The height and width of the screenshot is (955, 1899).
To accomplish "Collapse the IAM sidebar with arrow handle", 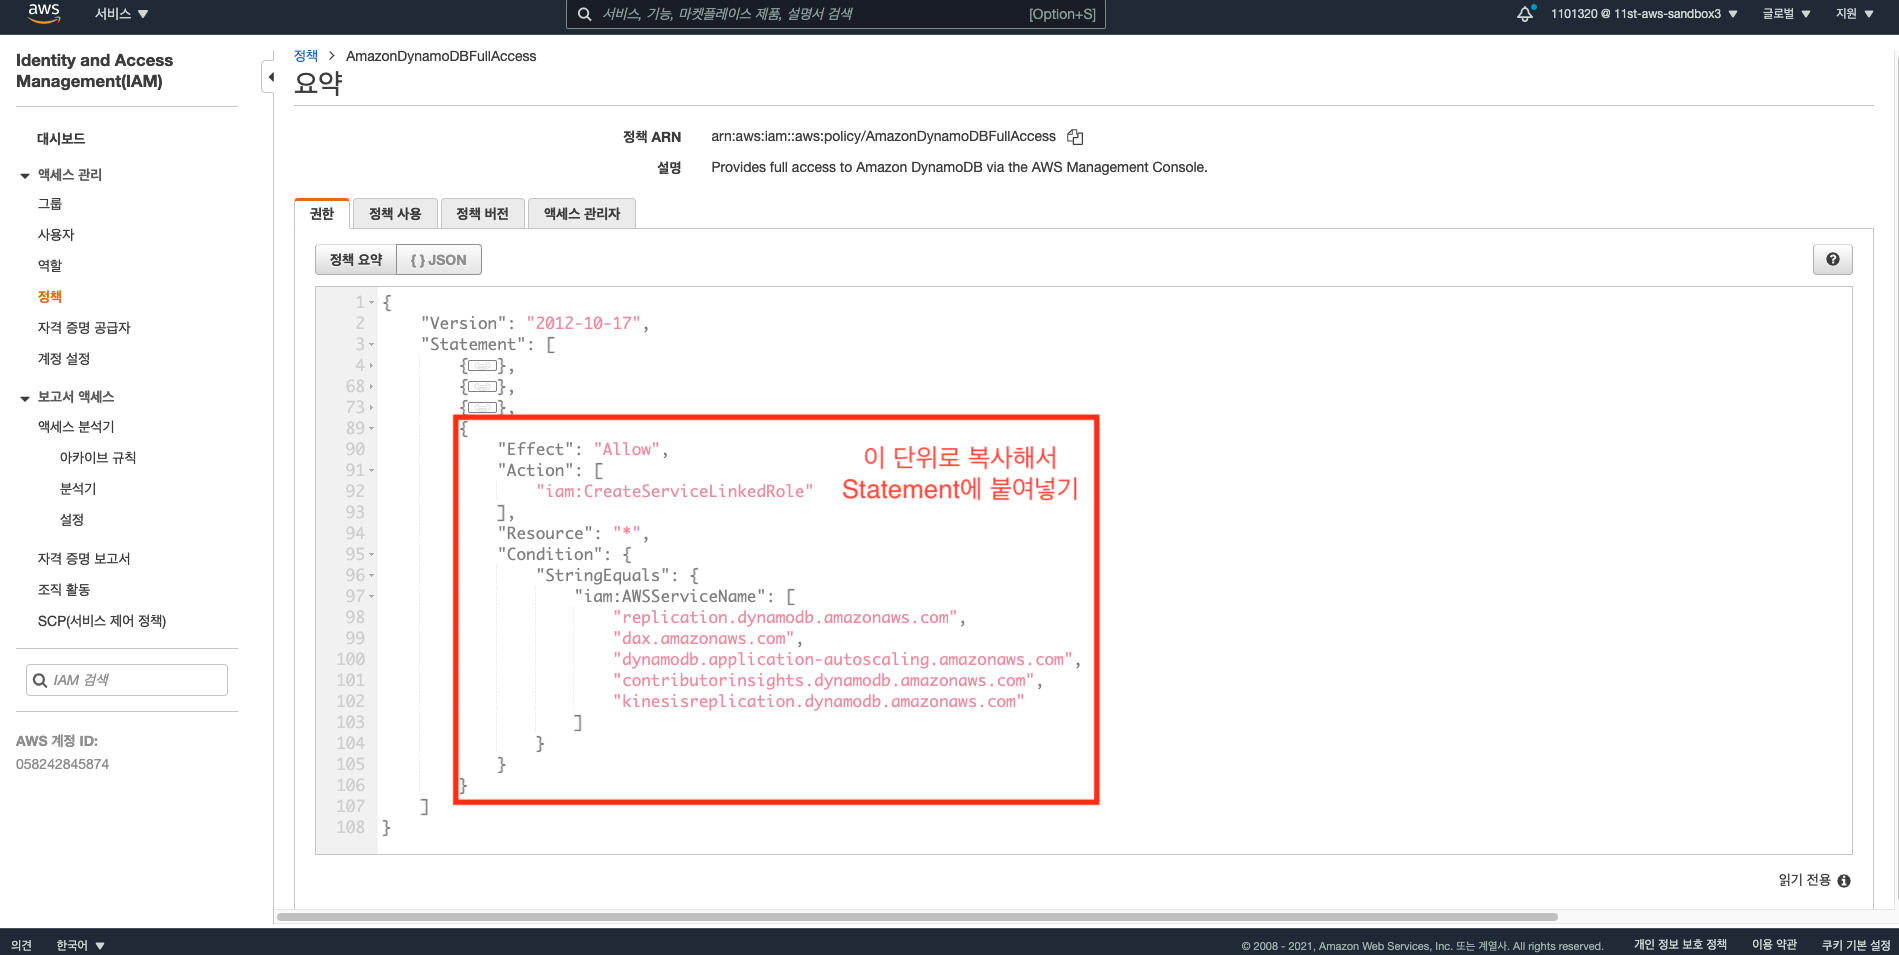I will 269,77.
